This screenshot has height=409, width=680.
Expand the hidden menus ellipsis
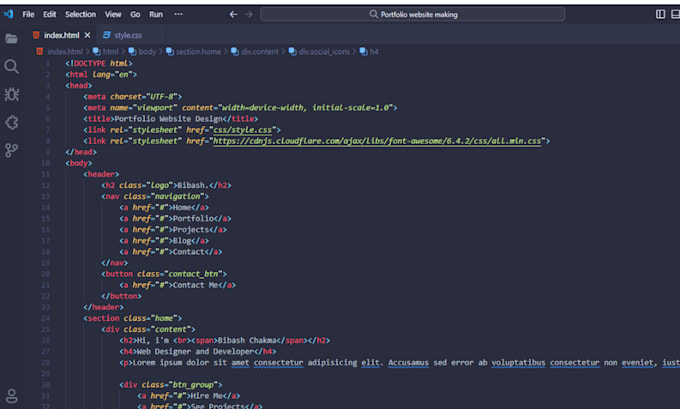178,14
